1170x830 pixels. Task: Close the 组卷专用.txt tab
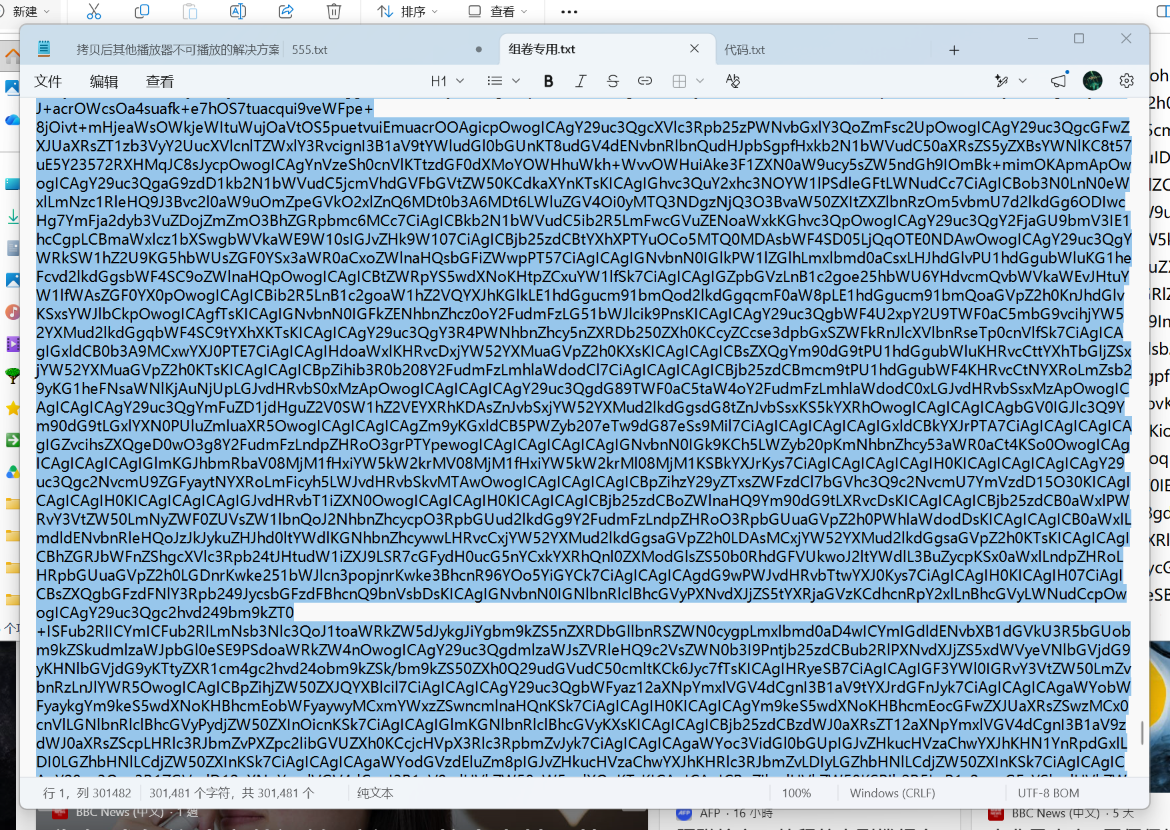[x=695, y=49]
